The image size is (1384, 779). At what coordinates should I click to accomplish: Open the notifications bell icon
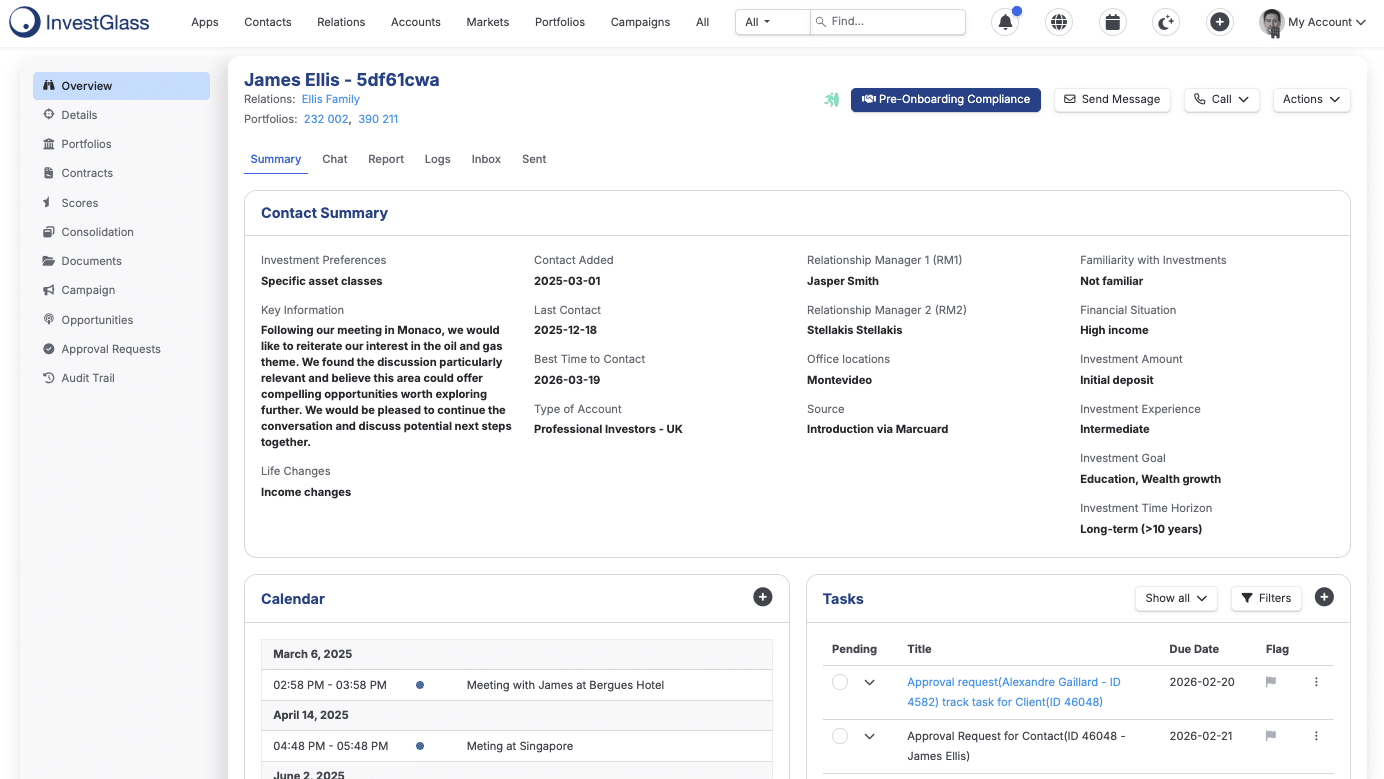[x=1005, y=22]
